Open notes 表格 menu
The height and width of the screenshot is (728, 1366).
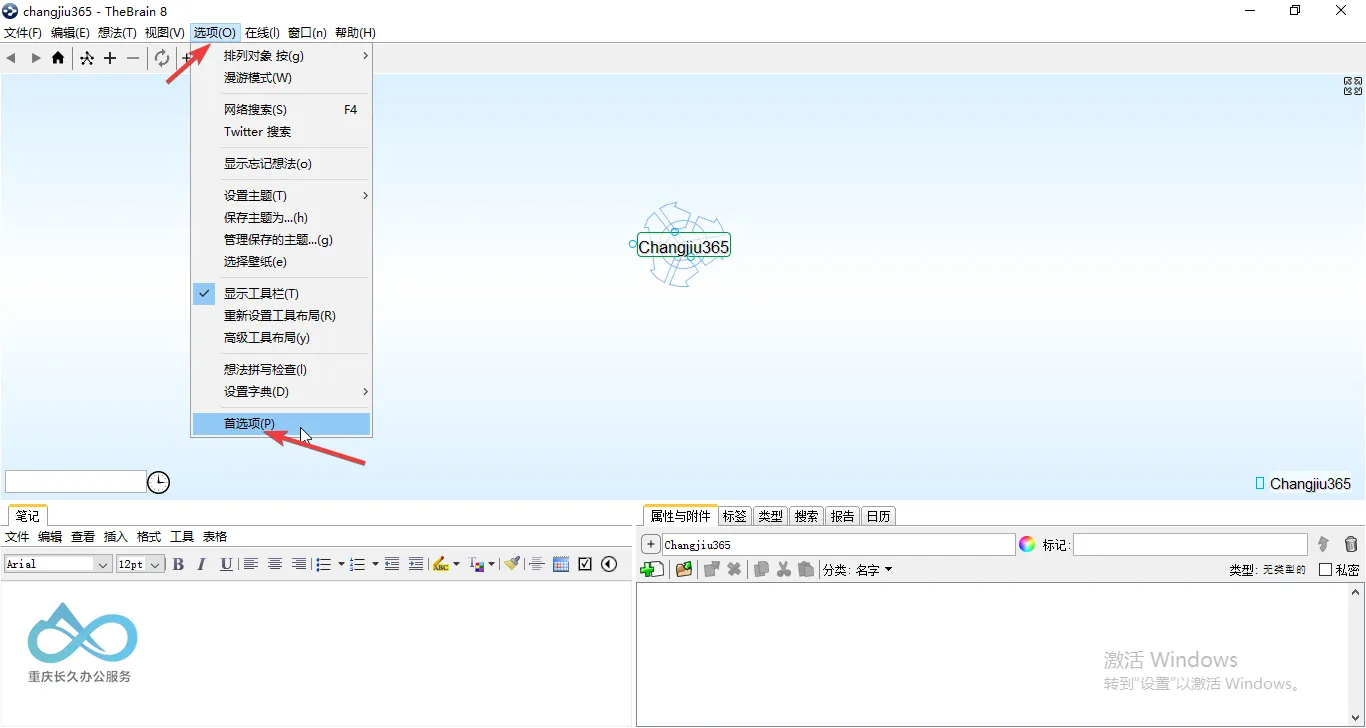[x=215, y=537]
